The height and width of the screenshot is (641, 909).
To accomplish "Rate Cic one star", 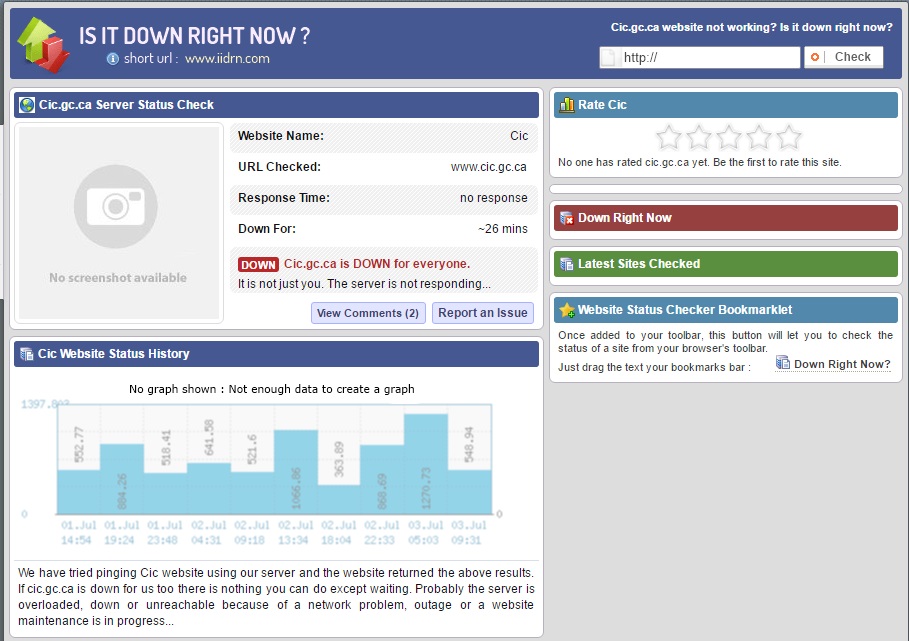I will point(668,137).
